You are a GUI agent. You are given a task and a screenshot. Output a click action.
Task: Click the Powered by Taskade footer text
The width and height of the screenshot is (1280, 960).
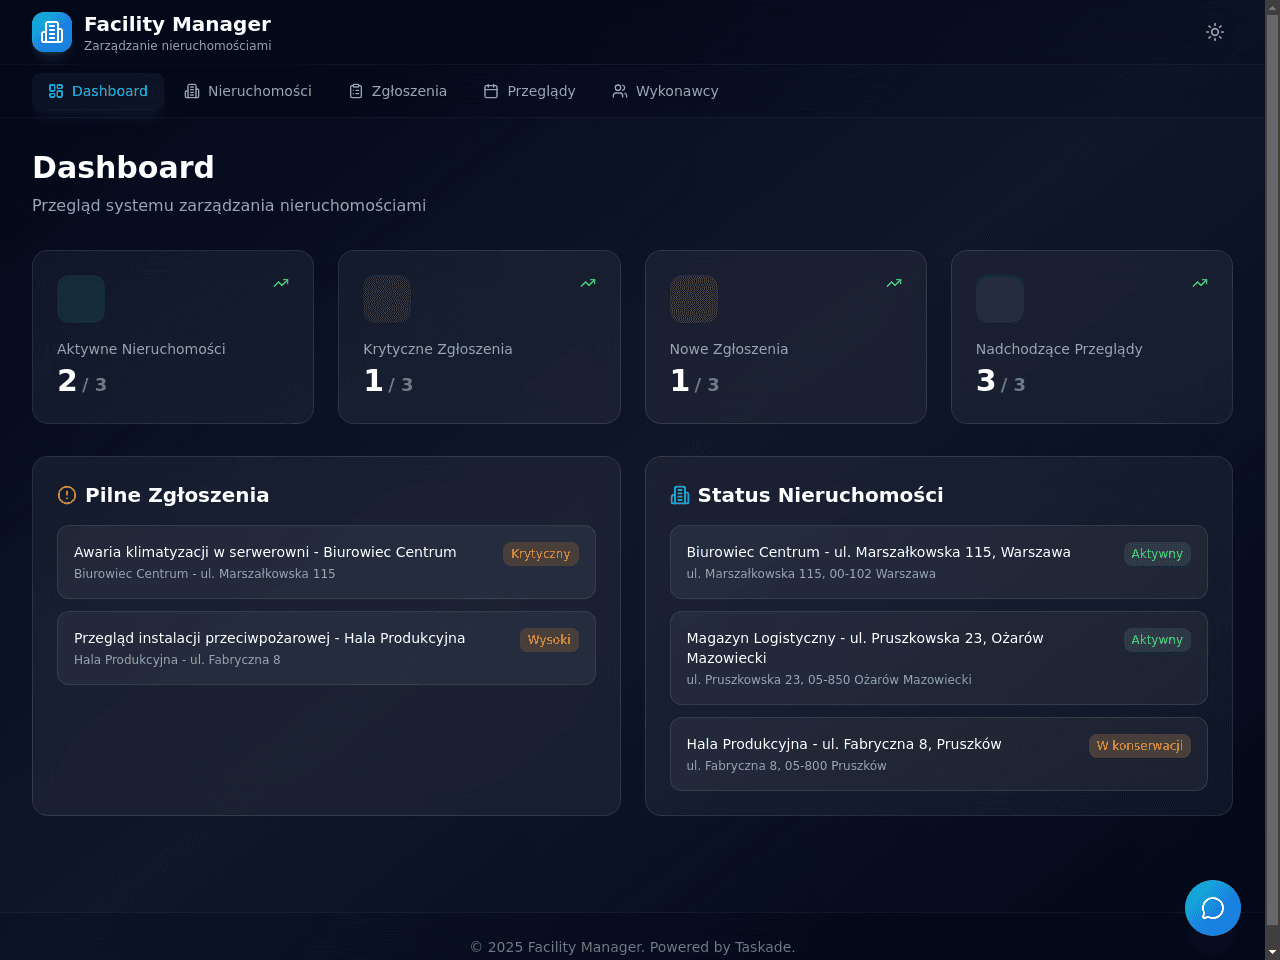tap(723, 947)
